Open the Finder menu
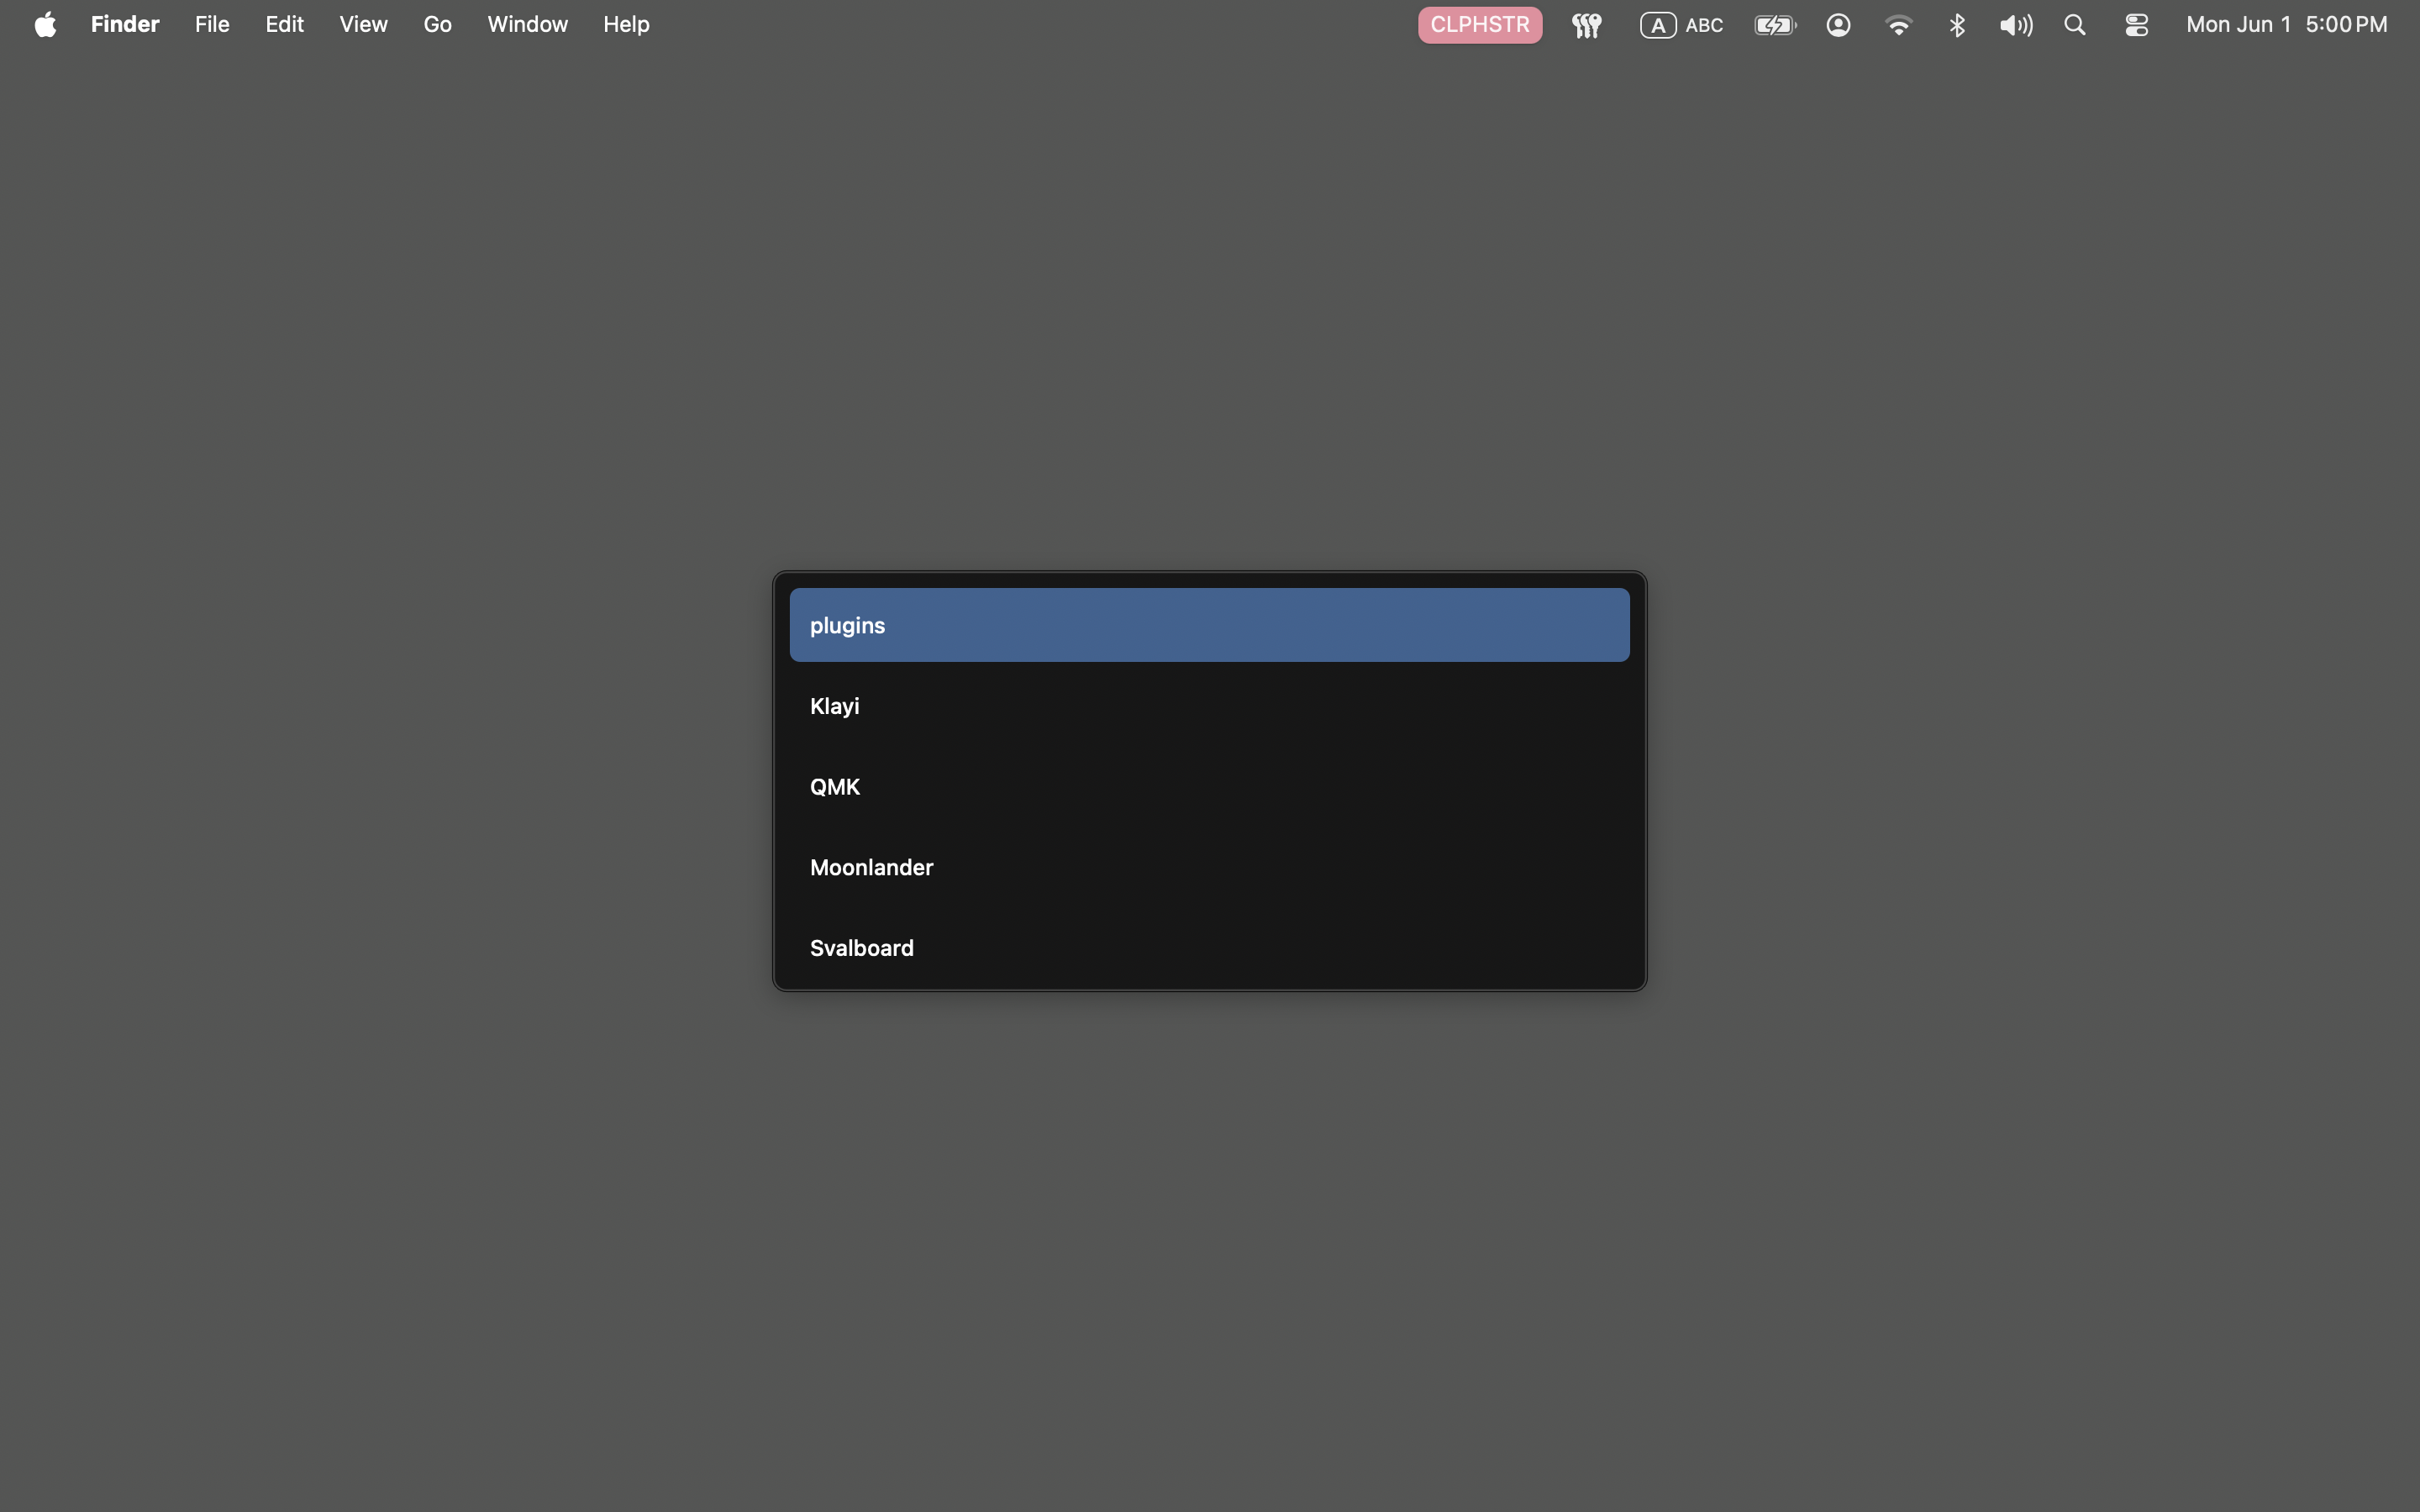This screenshot has height=1512, width=2420. (125, 25)
